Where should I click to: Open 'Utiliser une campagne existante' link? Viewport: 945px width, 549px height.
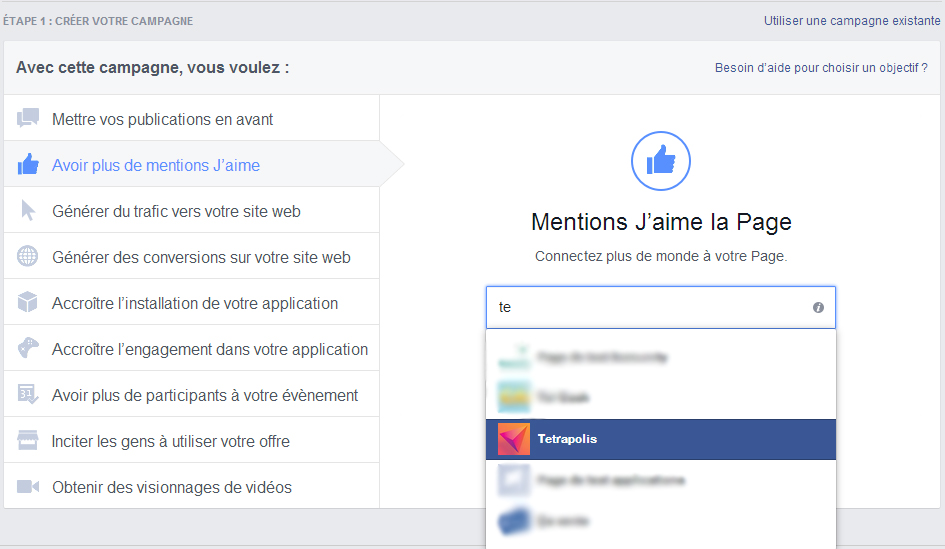852,20
